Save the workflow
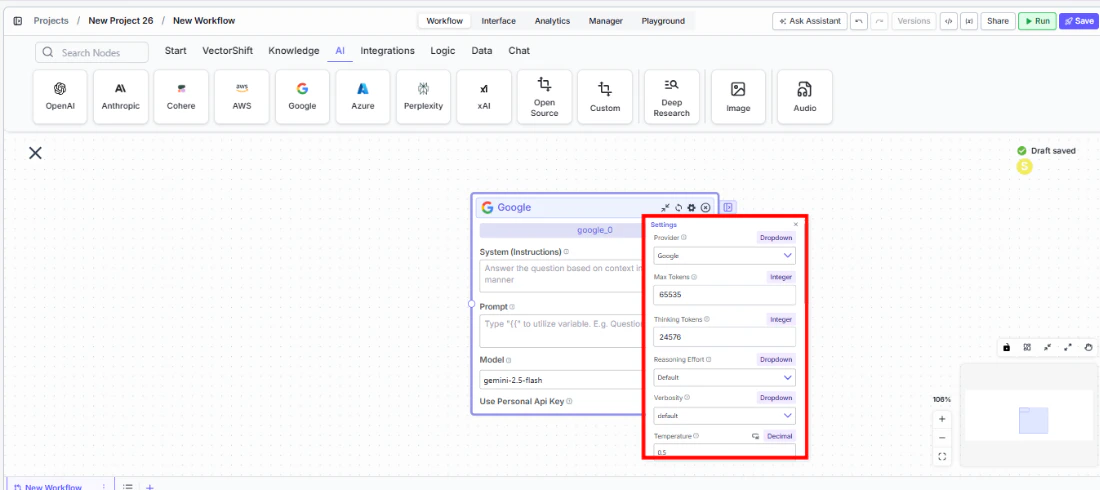The width and height of the screenshot is (1100, 490). 1079,21
